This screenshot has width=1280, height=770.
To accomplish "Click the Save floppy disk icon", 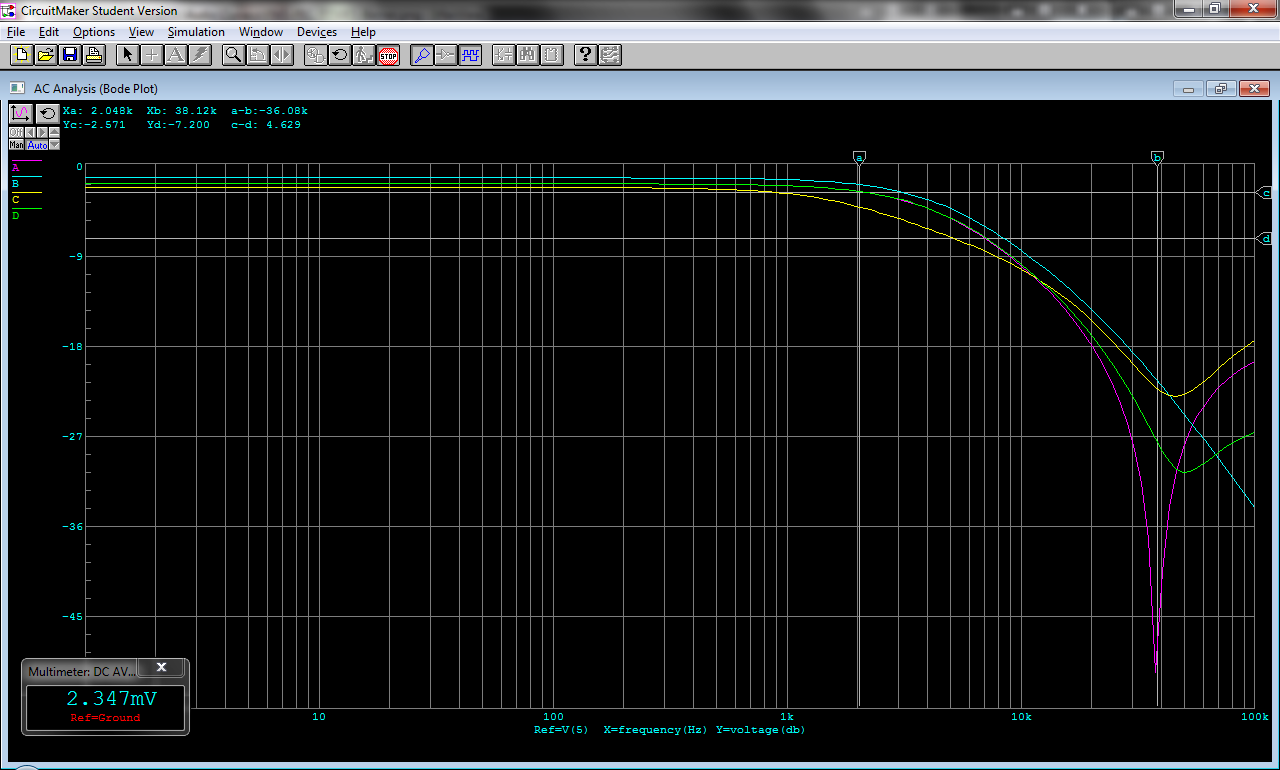I will tap(70, 55).
